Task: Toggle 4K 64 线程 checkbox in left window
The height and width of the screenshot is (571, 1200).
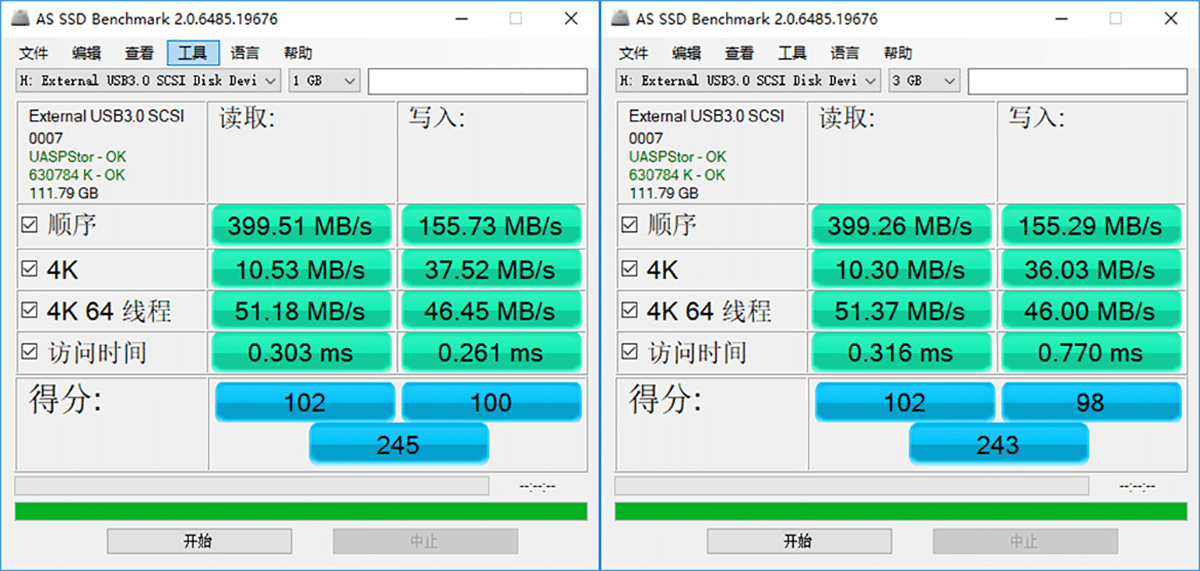Action: [x=29, y=311]
